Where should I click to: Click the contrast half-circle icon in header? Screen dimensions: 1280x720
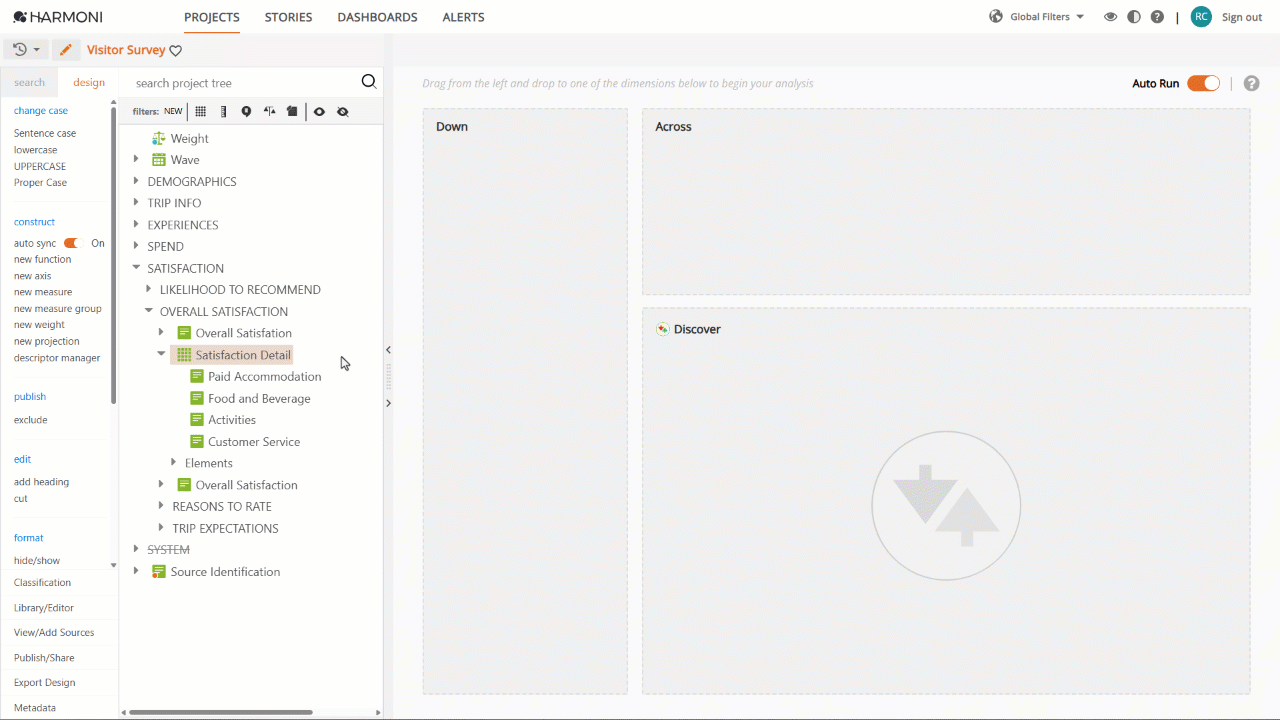[x=1133, y=17]
